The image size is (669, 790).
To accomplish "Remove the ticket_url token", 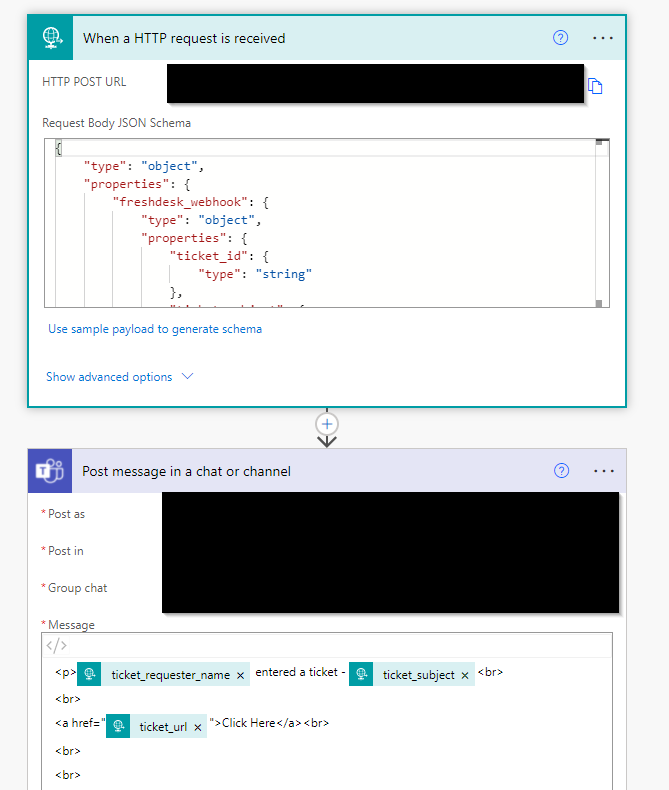I will (x=197, y=728).
